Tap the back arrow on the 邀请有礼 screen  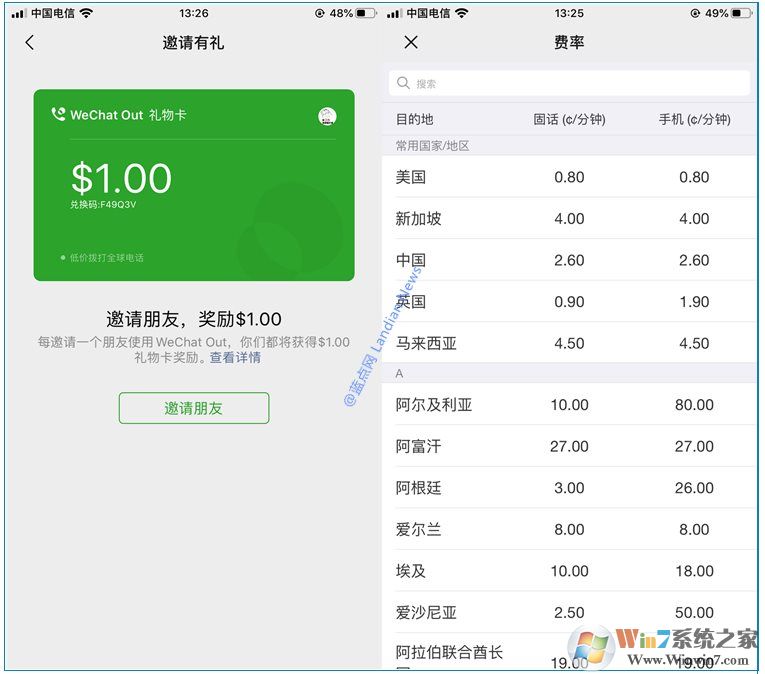pos(30,42)
